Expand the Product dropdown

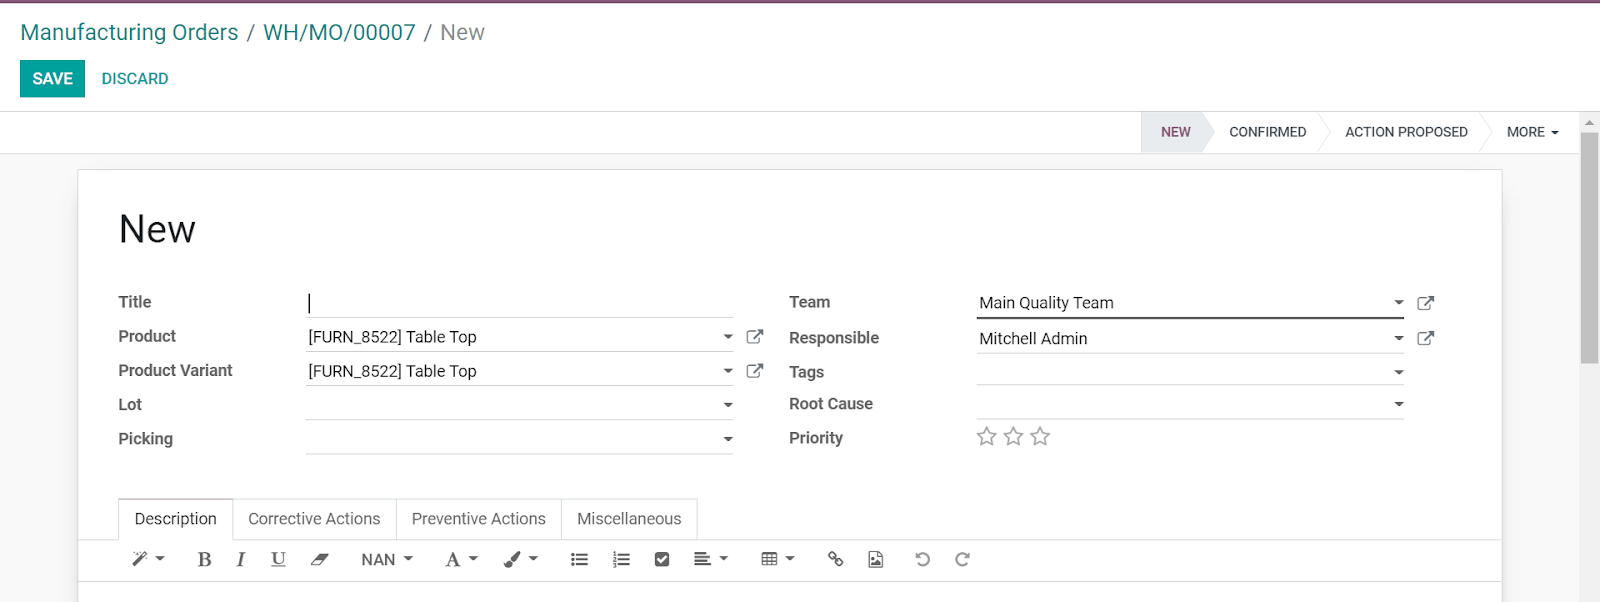pyautogui.click(x=728, y=337)
